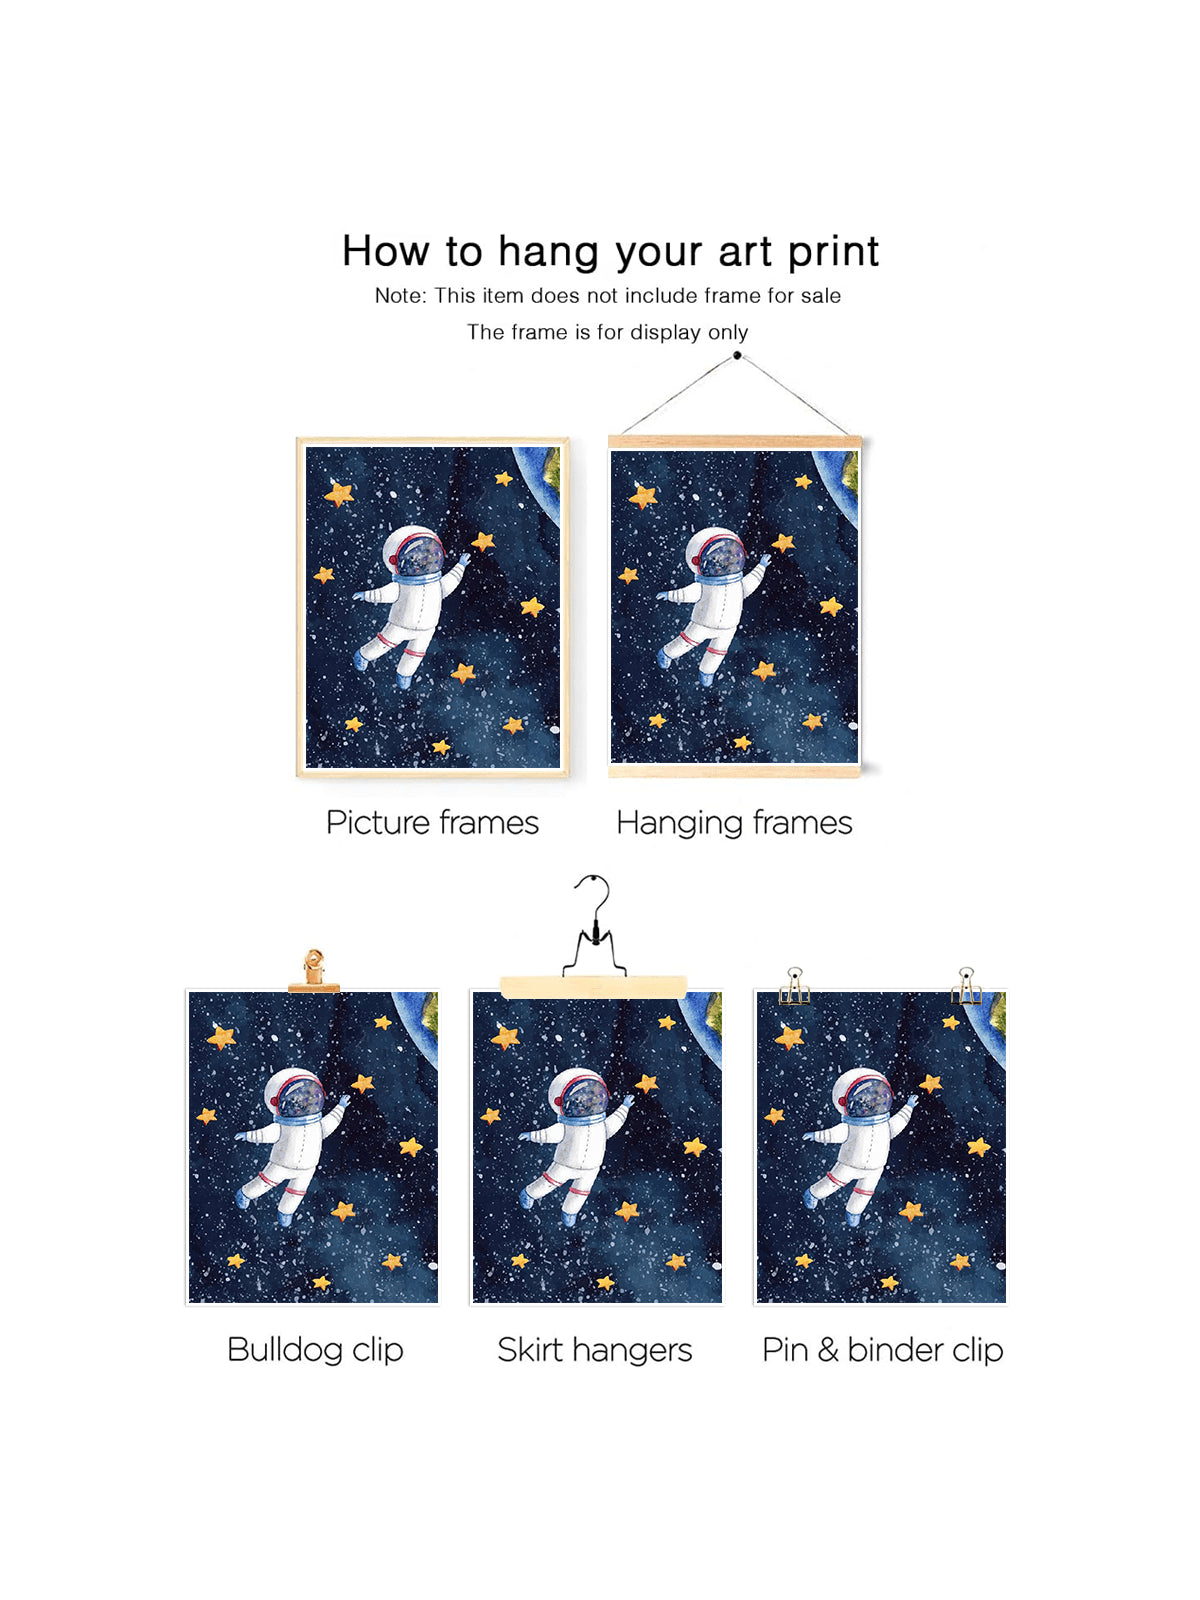Select the Skirt hangers print thumbnail
Image resolution: width=1200 pixels, height=1600 pixels.
tap(597, 1147)
